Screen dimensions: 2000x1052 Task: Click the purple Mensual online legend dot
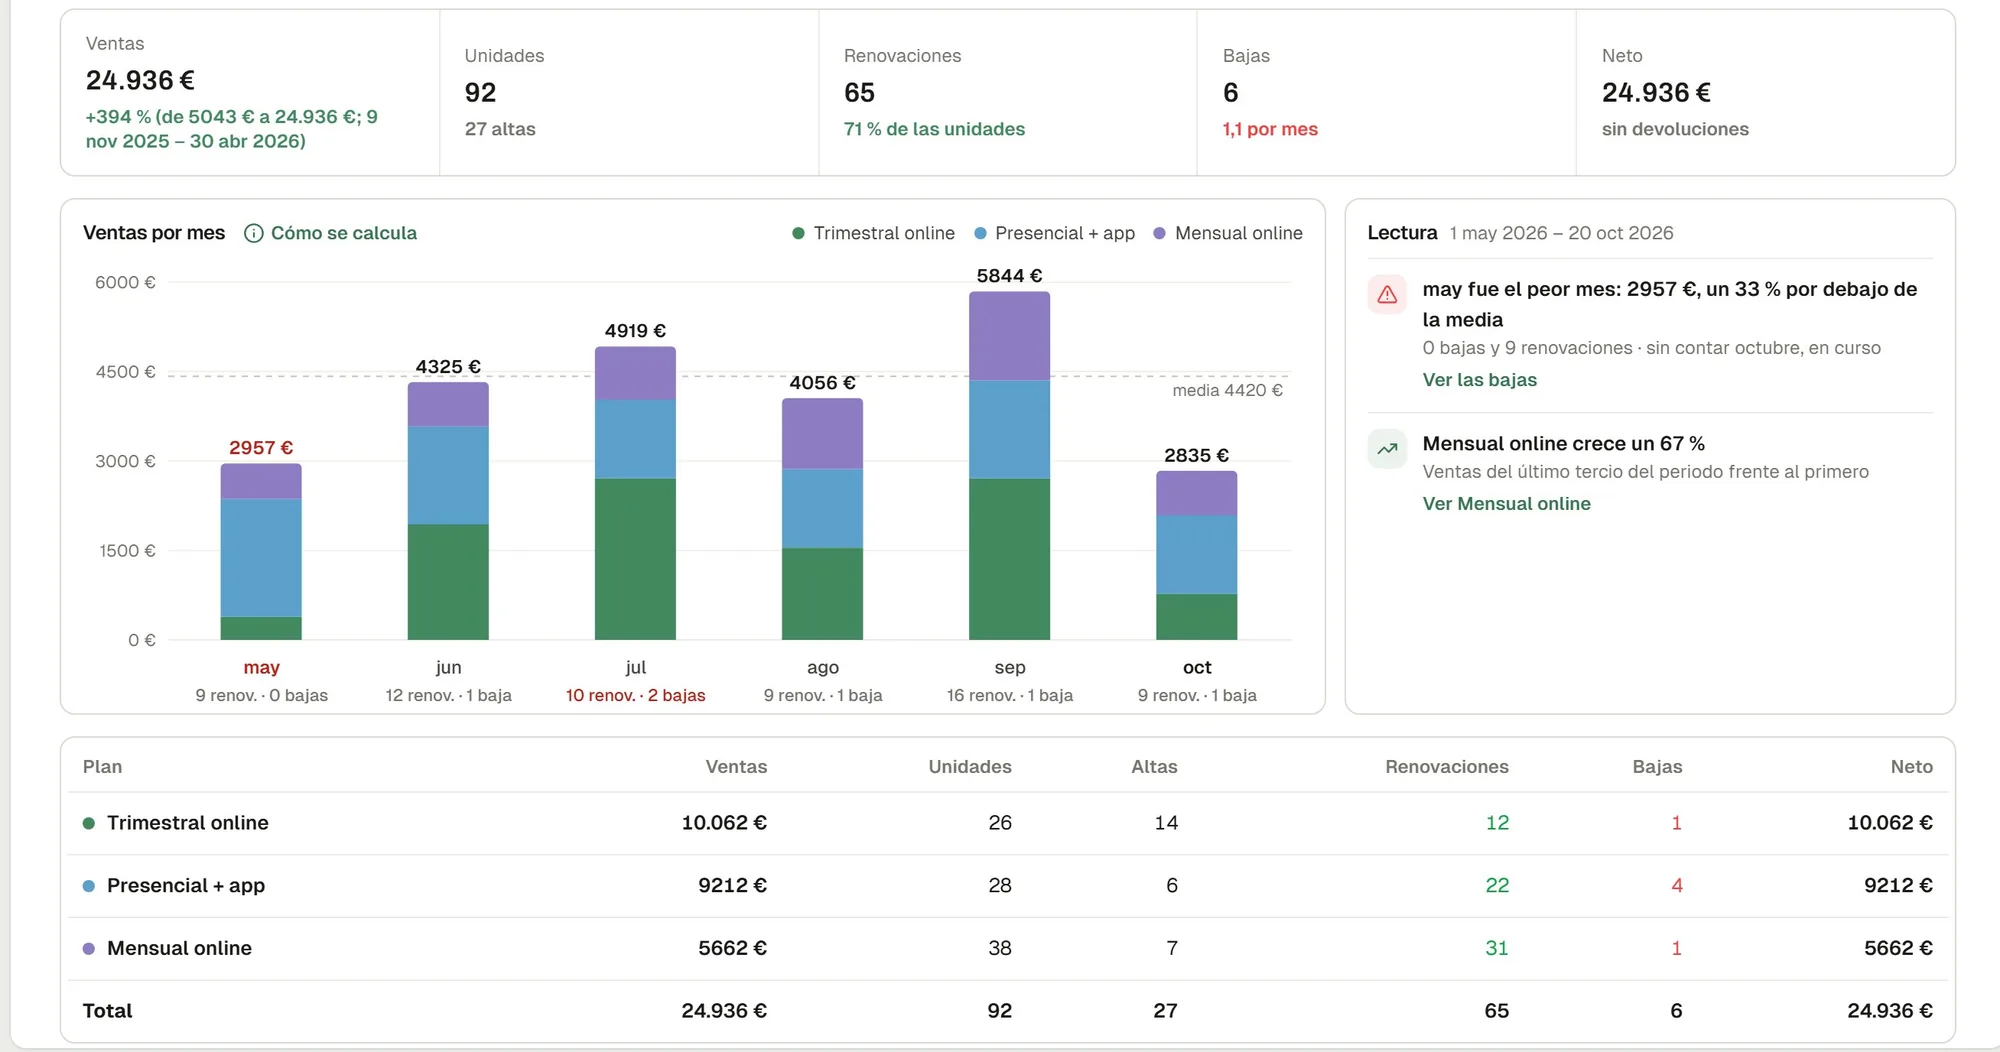coord(1159,233)
